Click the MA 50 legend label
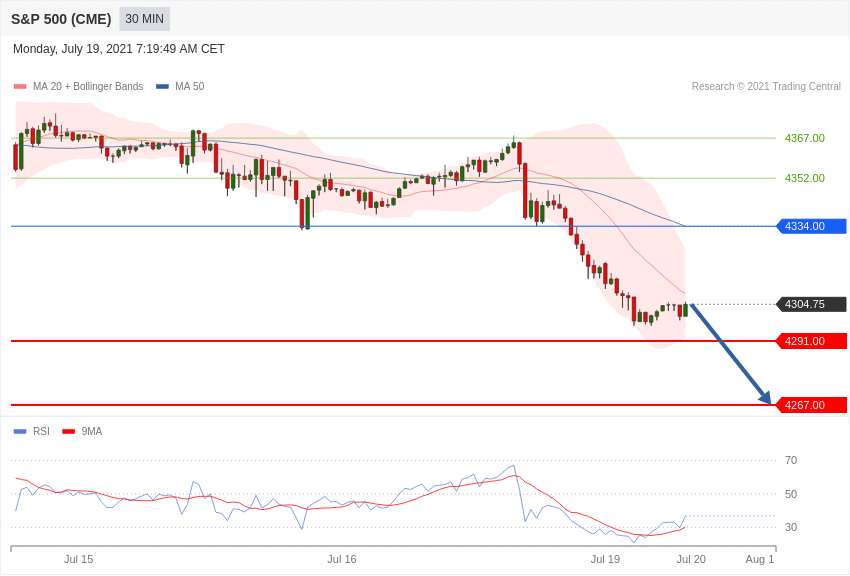 pos(190,87)
